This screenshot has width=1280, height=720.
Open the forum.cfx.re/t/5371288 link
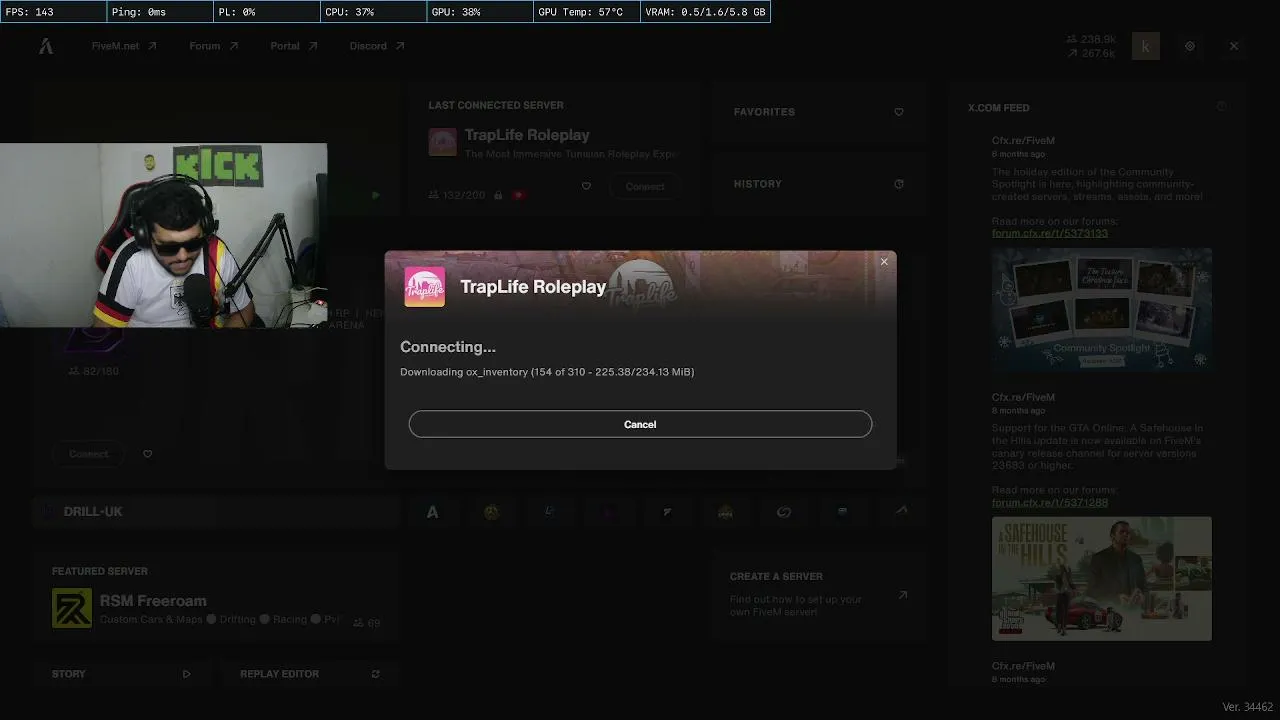pyautogui.click(x=1050, y=502)
